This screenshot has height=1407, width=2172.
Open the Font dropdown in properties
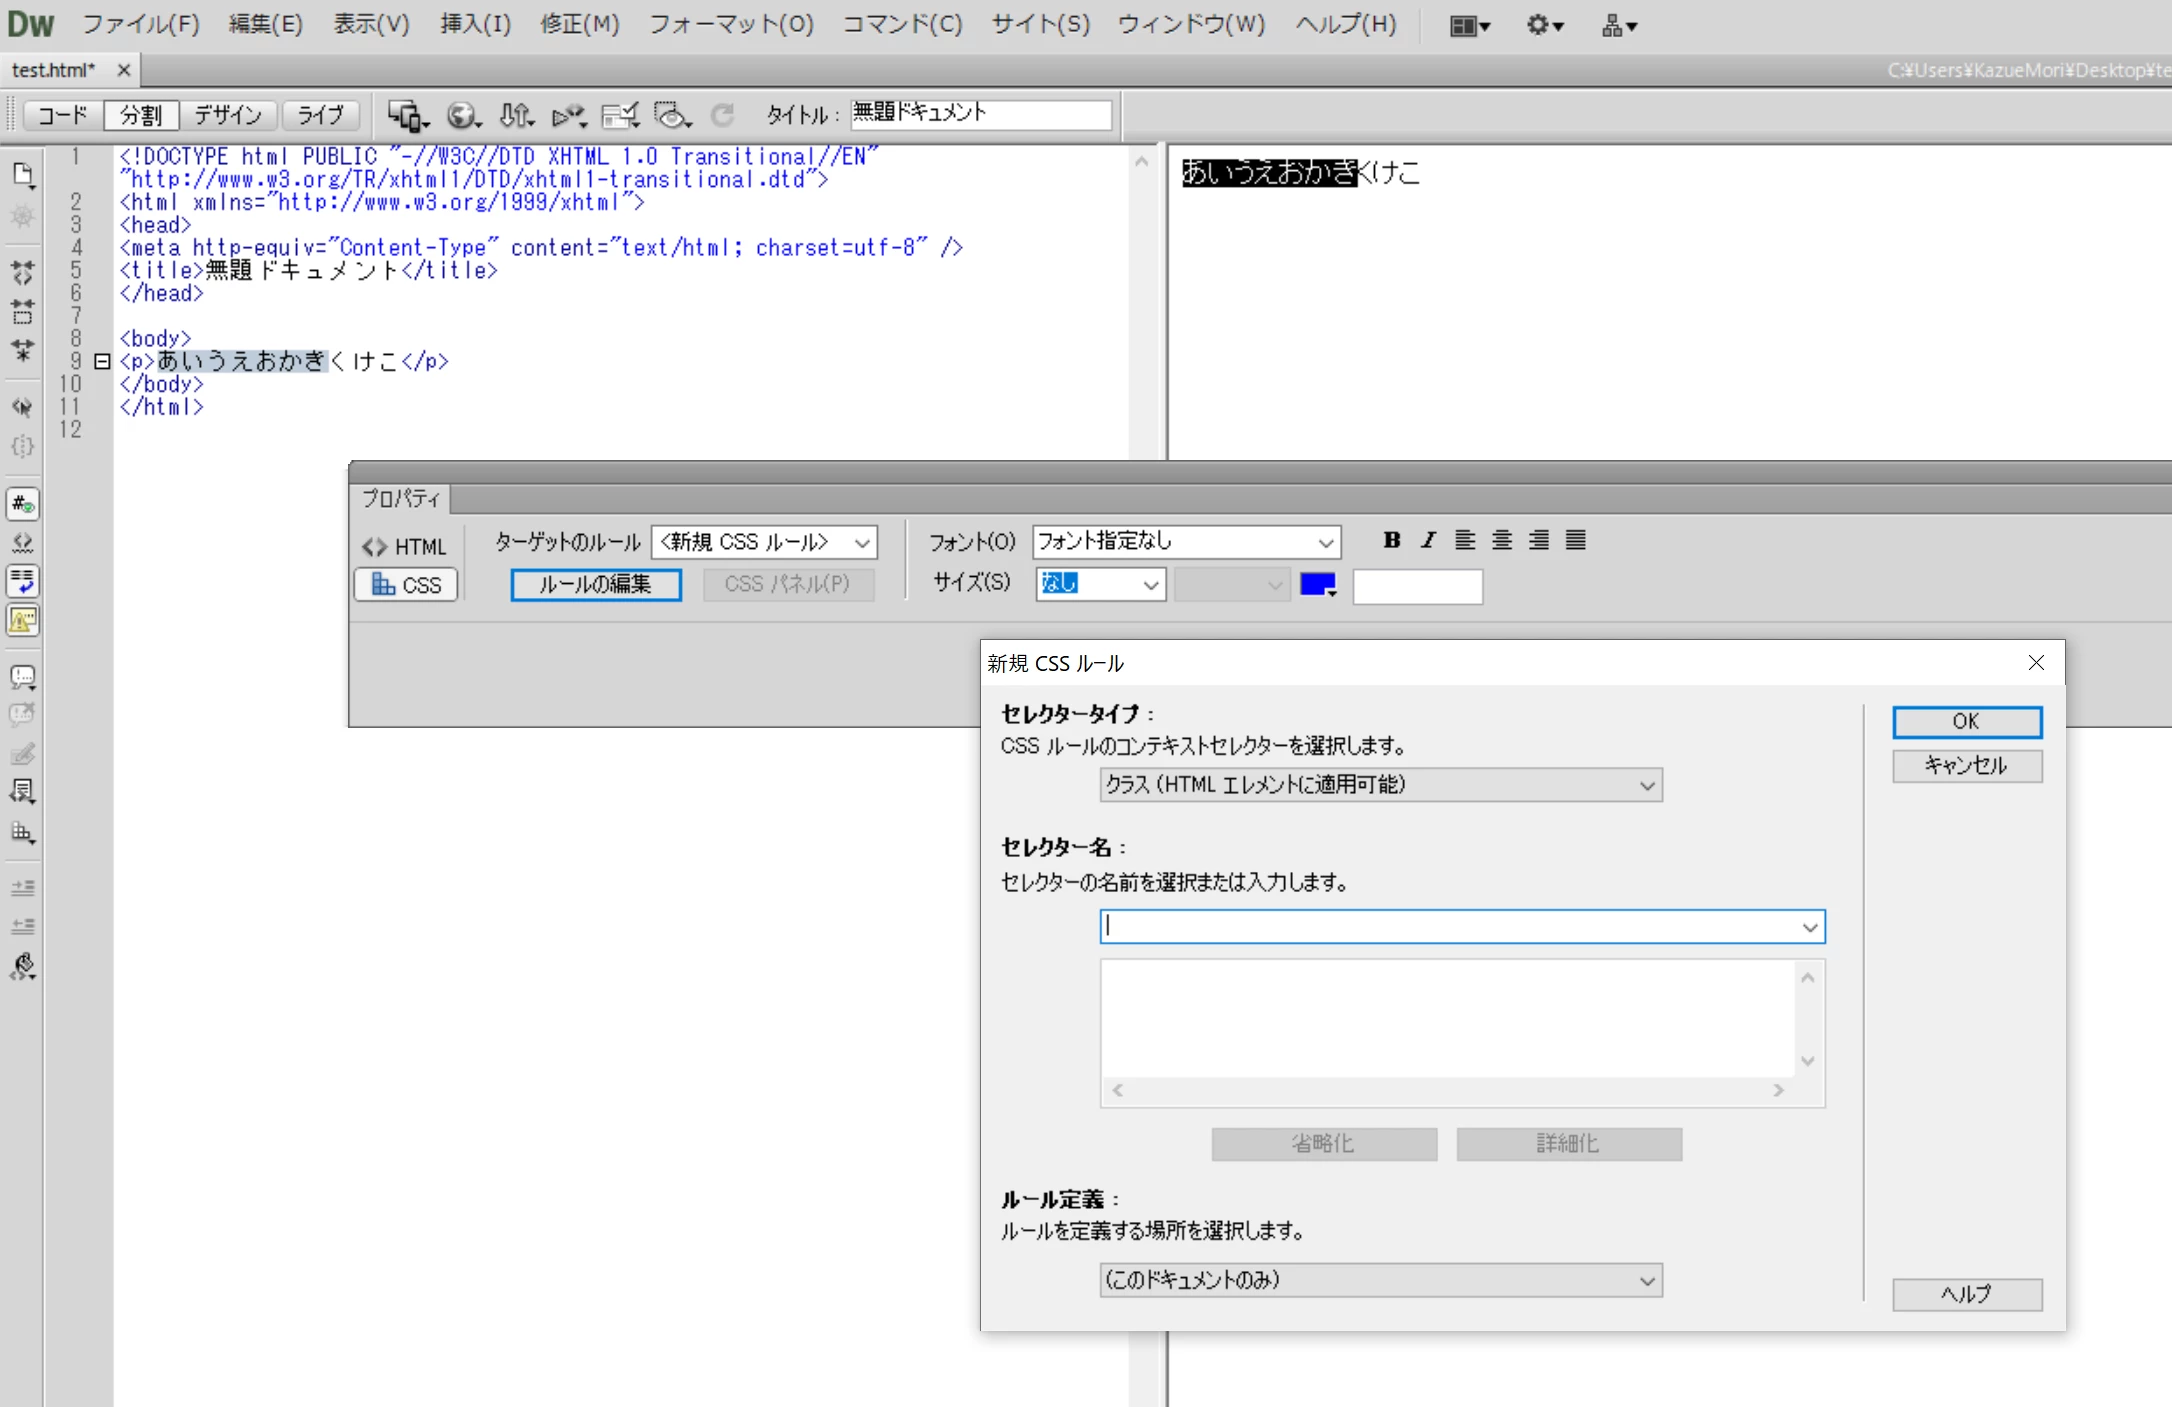click(x=1185, y=541)
